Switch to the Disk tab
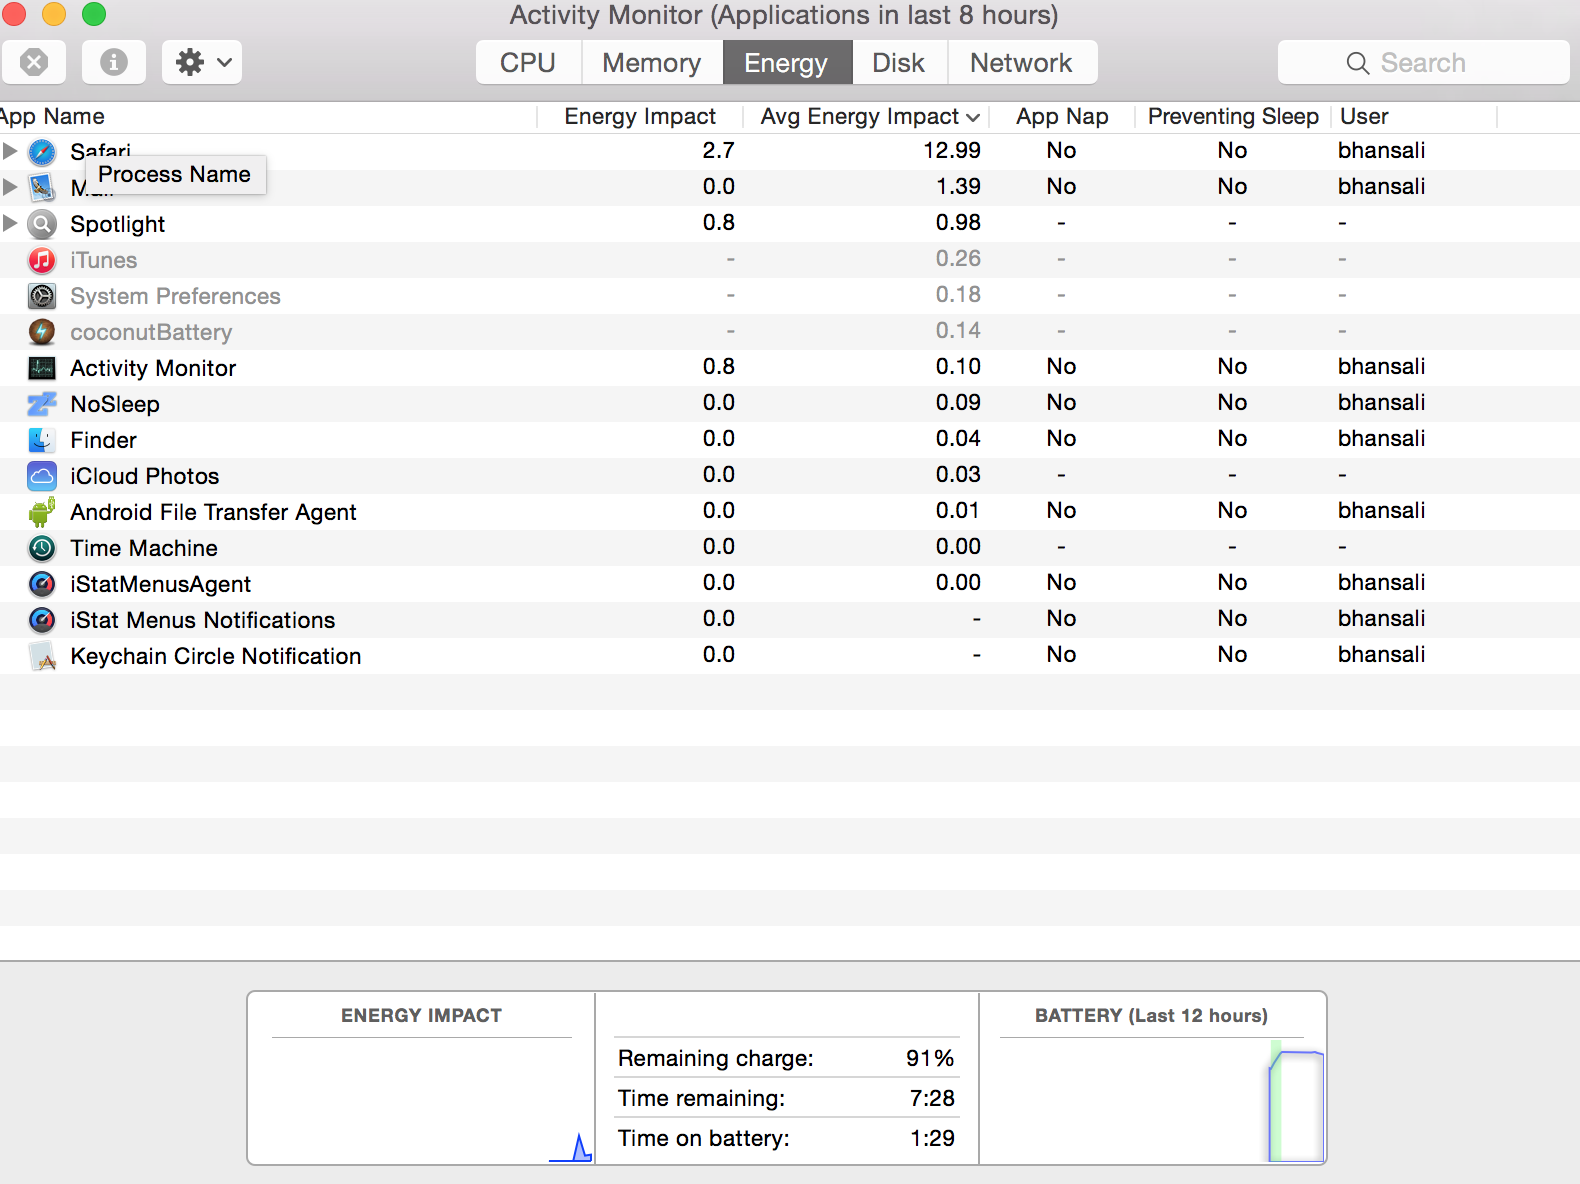1580x1184 pixels. (x=899, y=63)
